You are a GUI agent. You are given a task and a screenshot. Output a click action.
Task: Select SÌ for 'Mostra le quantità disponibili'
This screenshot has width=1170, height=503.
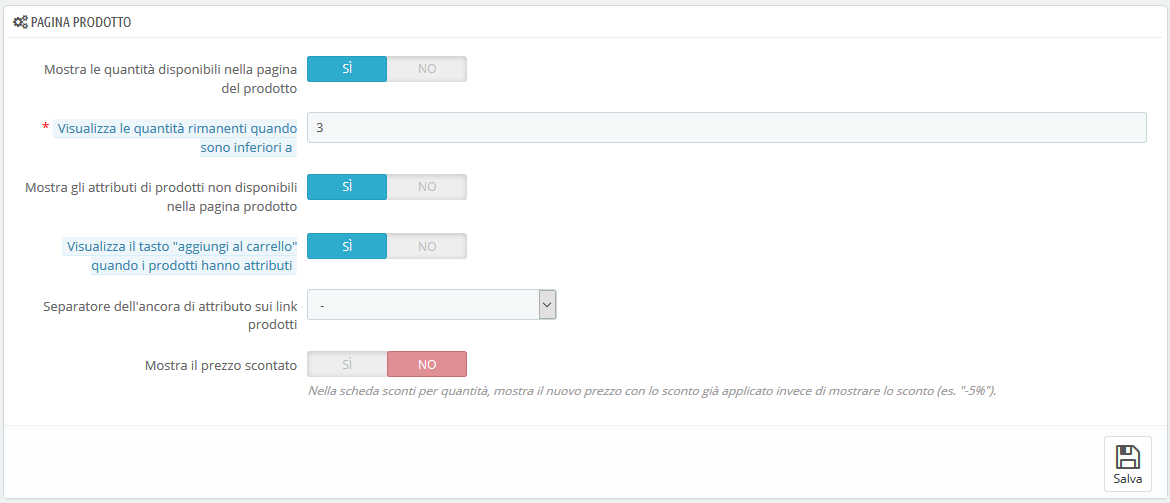(347, 69)
